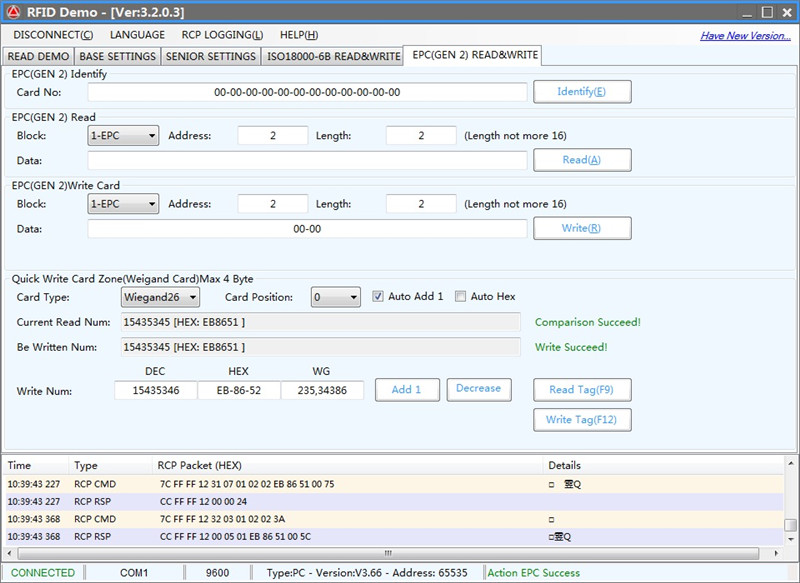The height and width of the screenshot is (583, 800).
Task: Click the CONNECTED status bar entry
Action: 43,573
